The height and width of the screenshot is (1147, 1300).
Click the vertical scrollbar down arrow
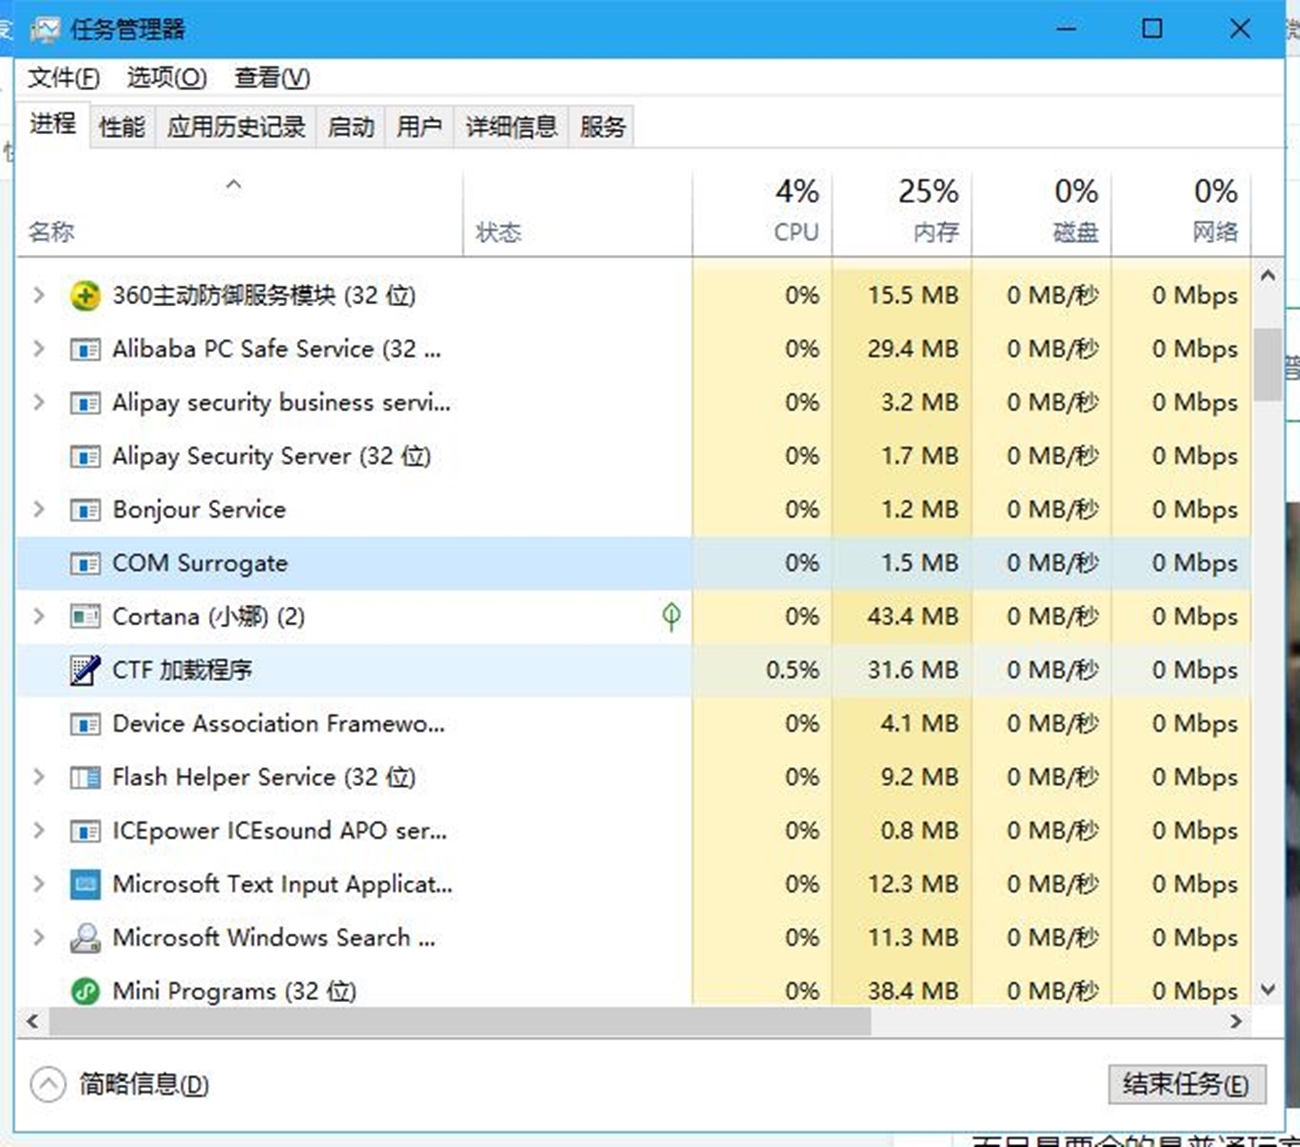[x=1267, y=987]
